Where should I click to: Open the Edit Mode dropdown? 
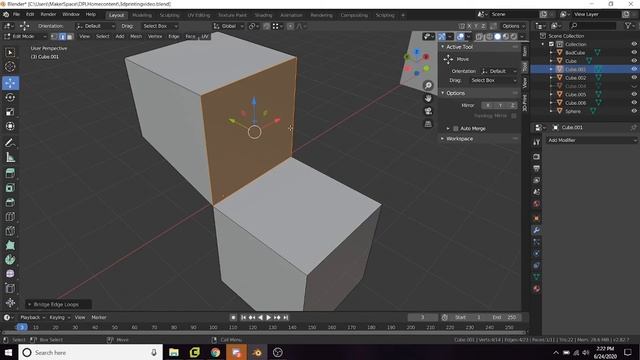point(25,36)
